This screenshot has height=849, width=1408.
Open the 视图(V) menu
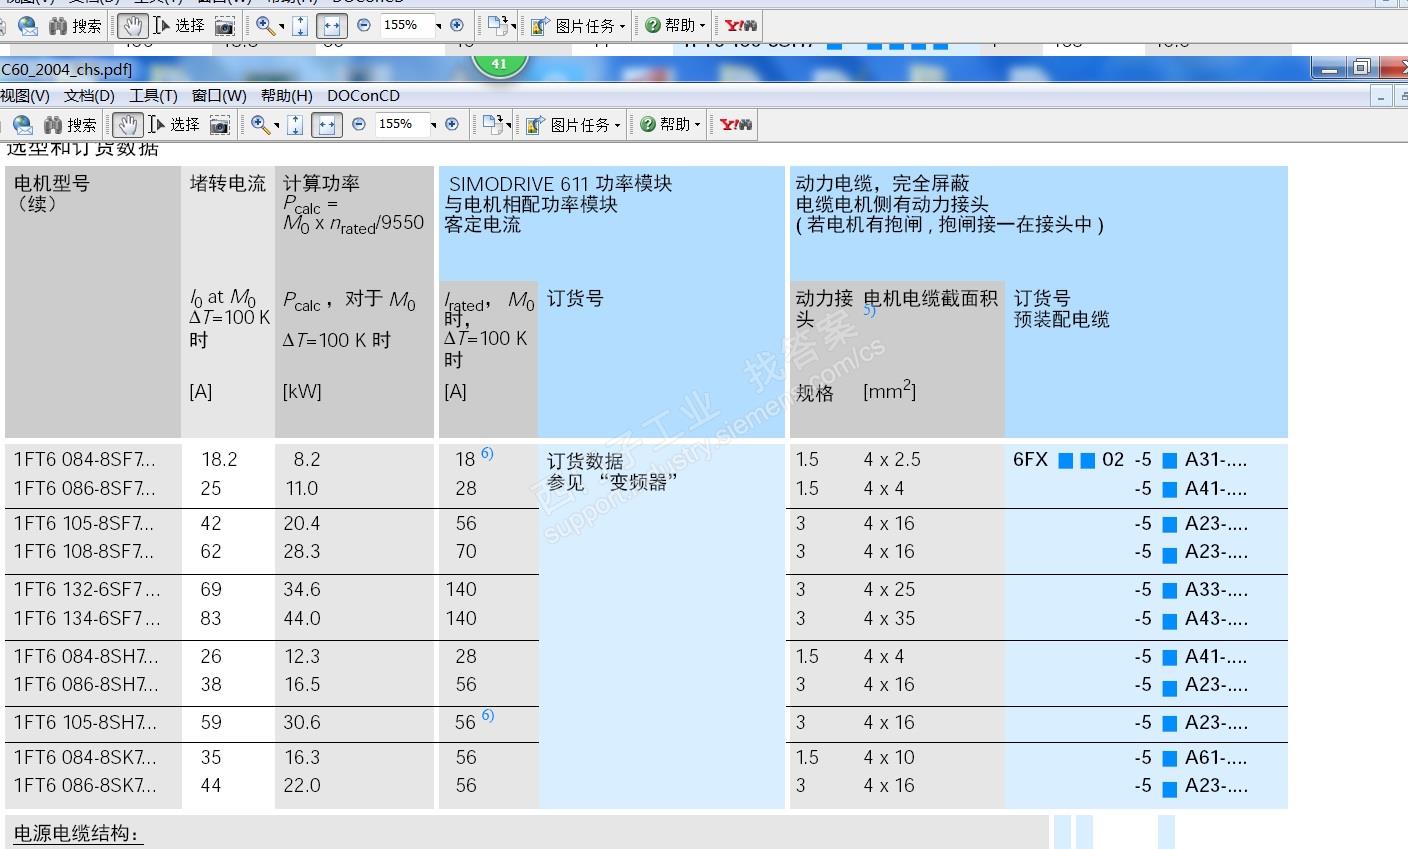pos(24,96)
